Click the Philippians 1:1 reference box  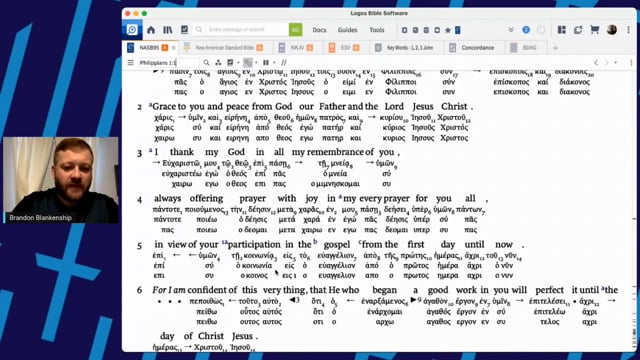(x=168, y=63)
